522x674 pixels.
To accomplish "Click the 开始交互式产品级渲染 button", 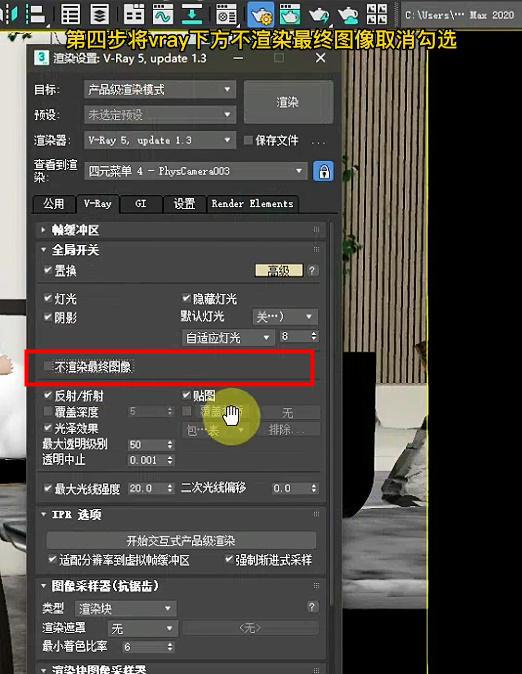I will [x=181, y=541].
